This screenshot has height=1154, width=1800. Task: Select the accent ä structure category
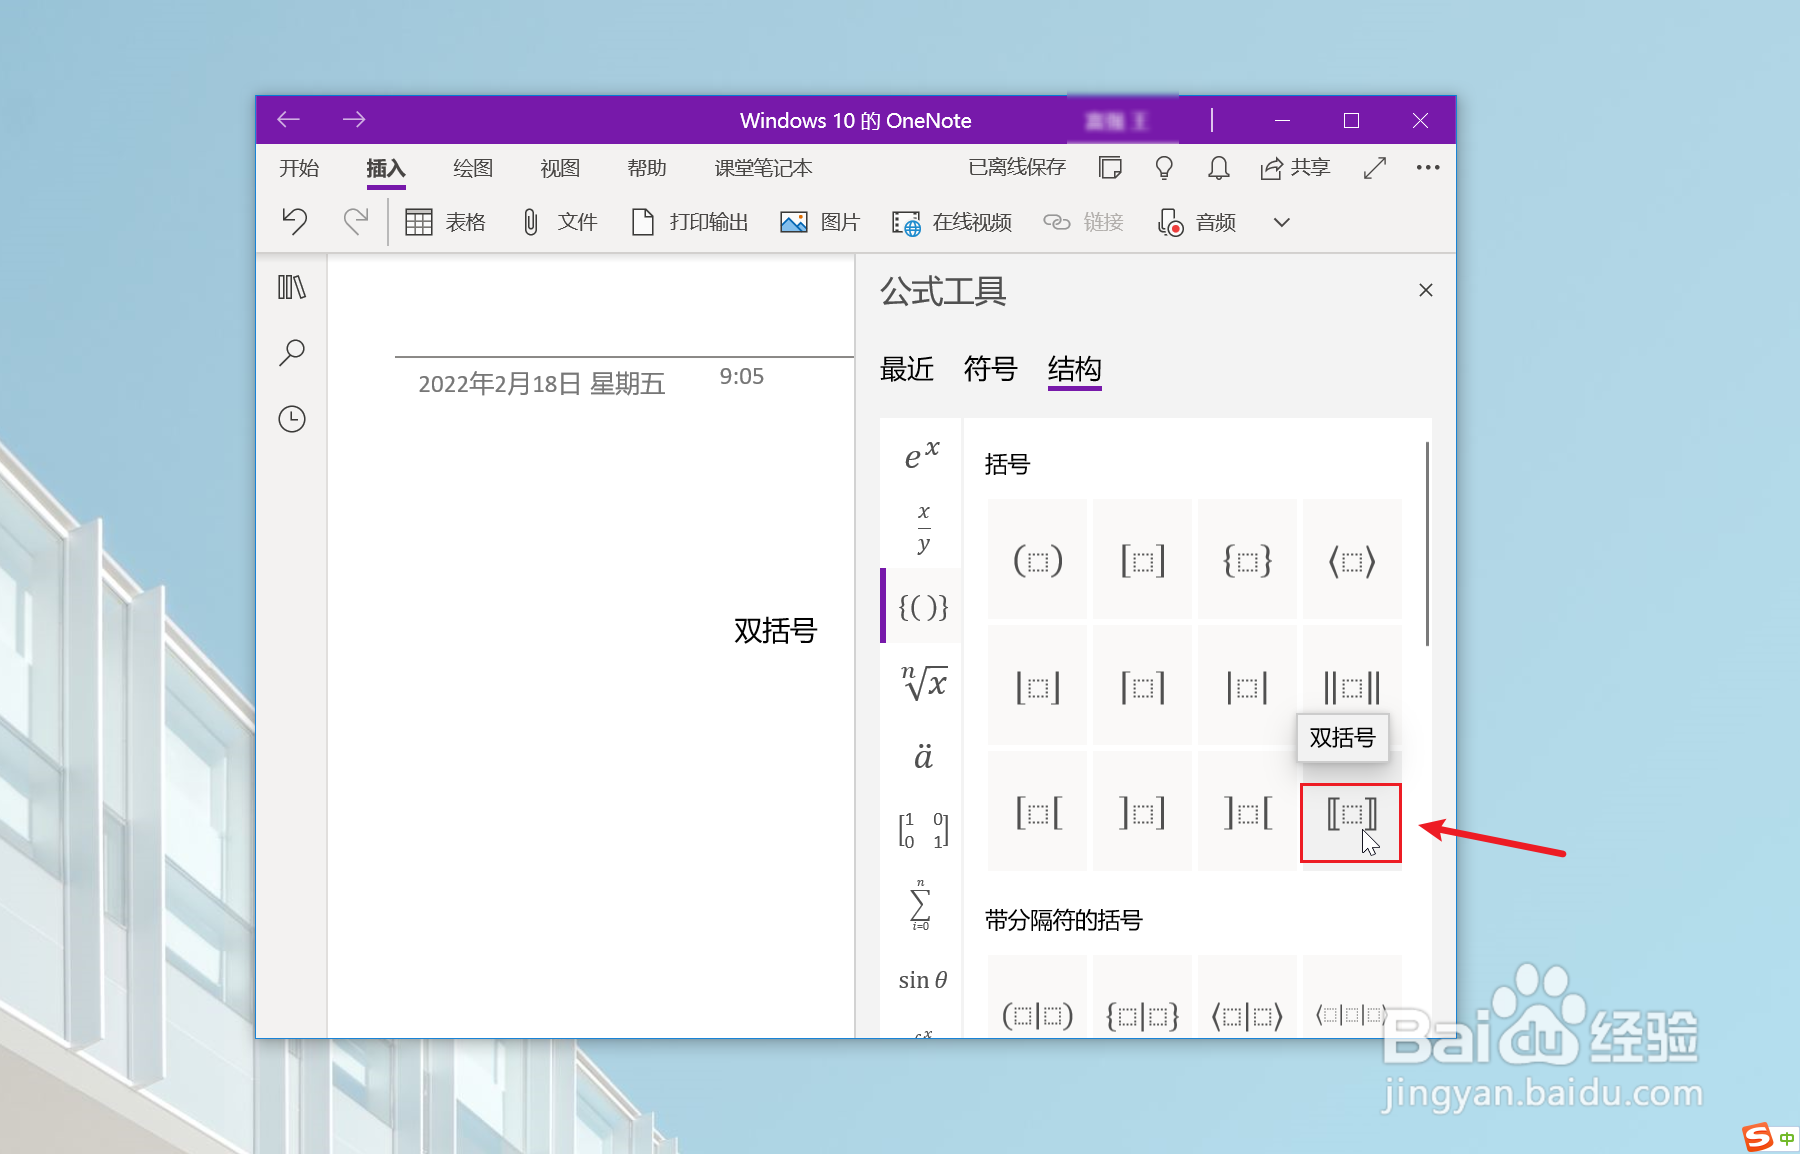[x=922, y=756]
